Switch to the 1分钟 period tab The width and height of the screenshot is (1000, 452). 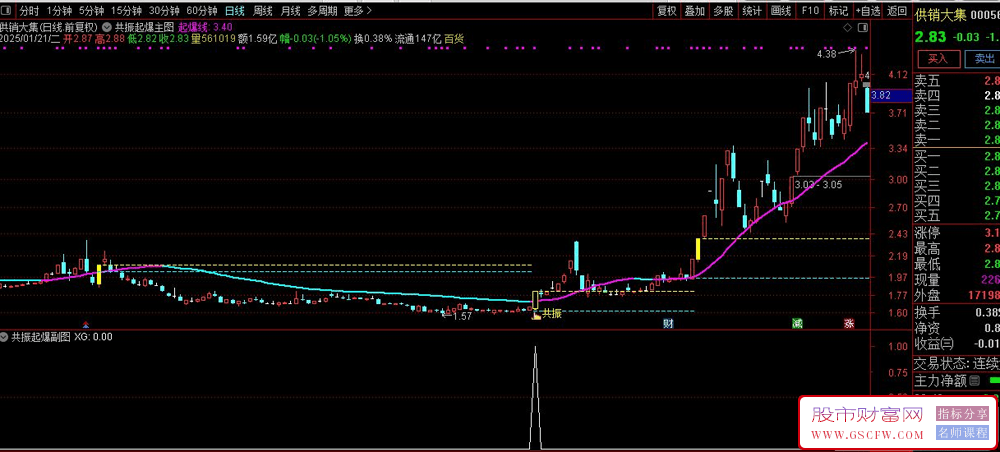pos(59,11)
